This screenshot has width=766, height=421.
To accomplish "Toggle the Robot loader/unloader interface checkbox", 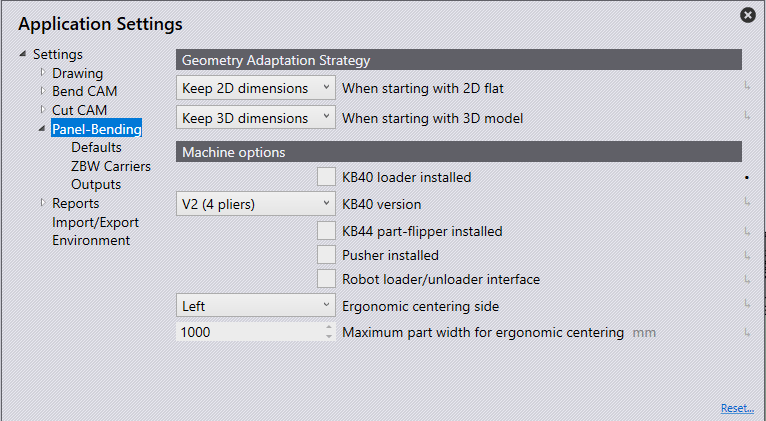I will pyautogui.click(x=326, y=279).
